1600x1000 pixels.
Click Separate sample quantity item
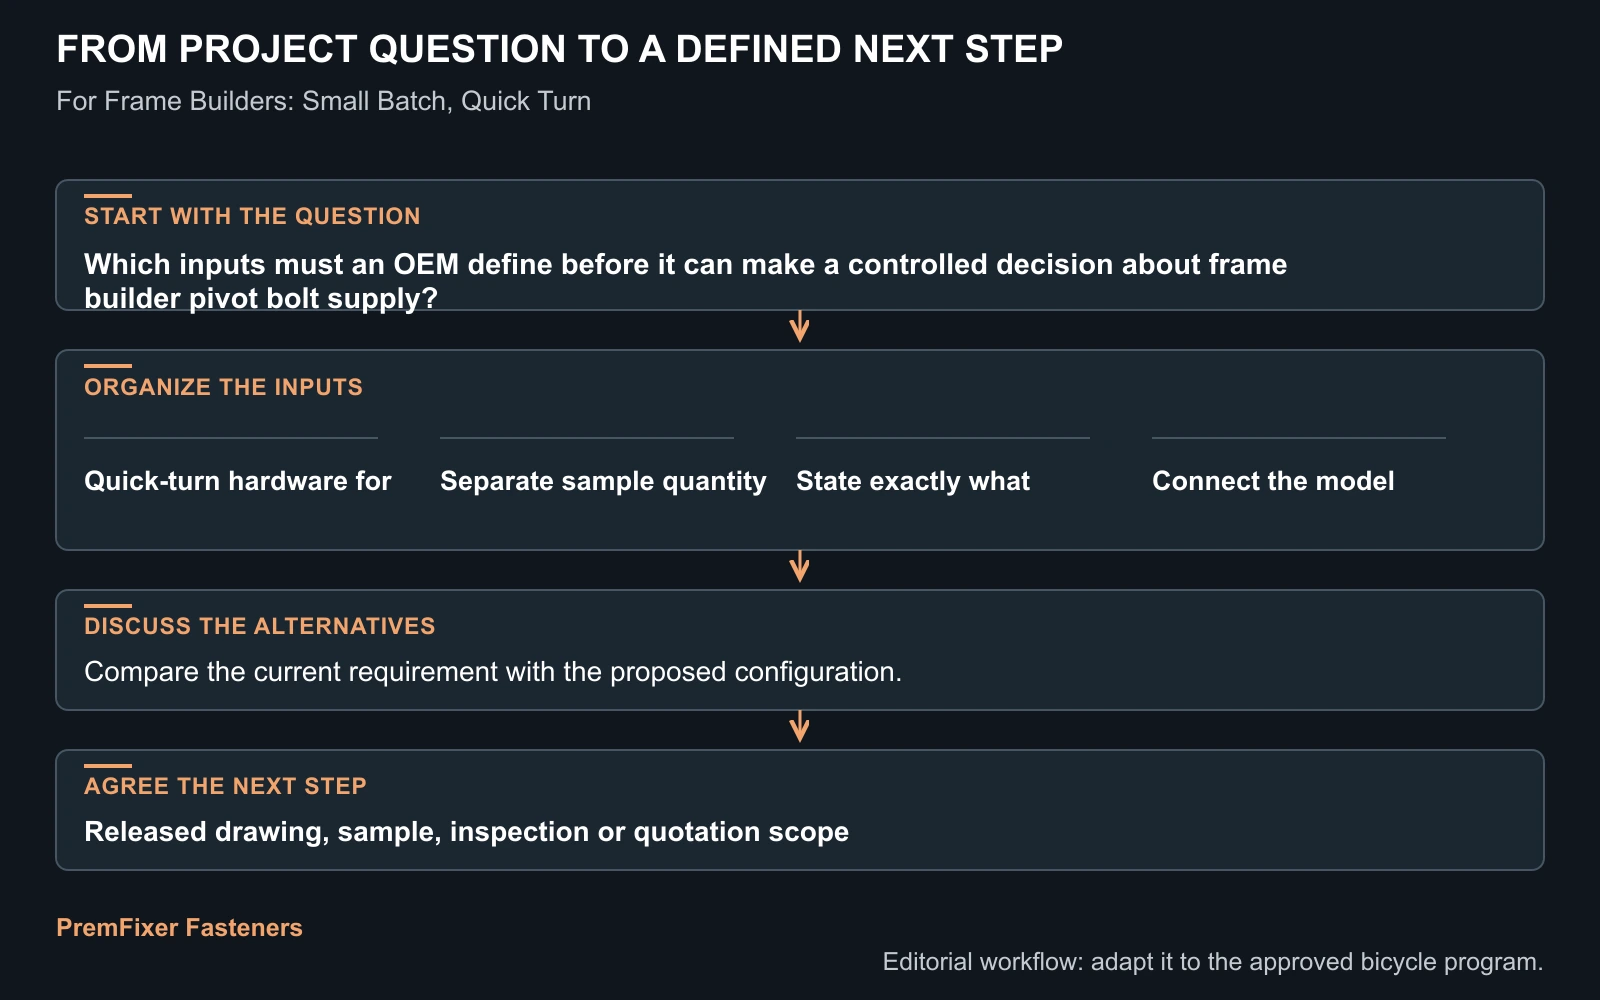pyautogui.click(x=603, y=481)
